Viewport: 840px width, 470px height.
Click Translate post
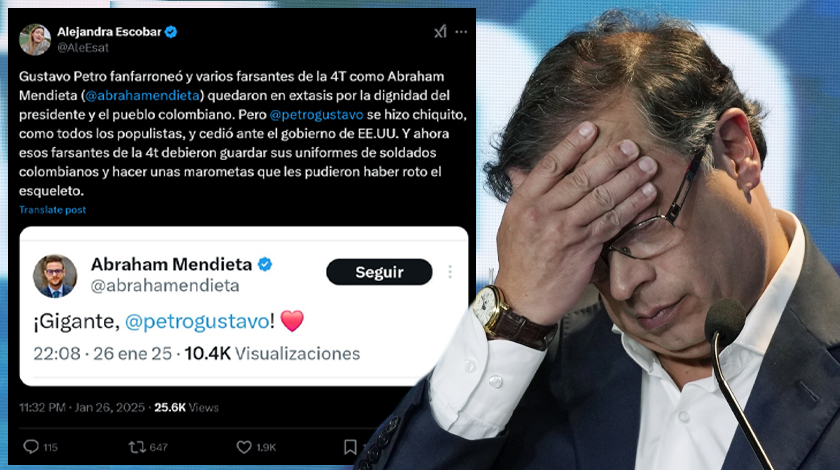coord(52,210)
